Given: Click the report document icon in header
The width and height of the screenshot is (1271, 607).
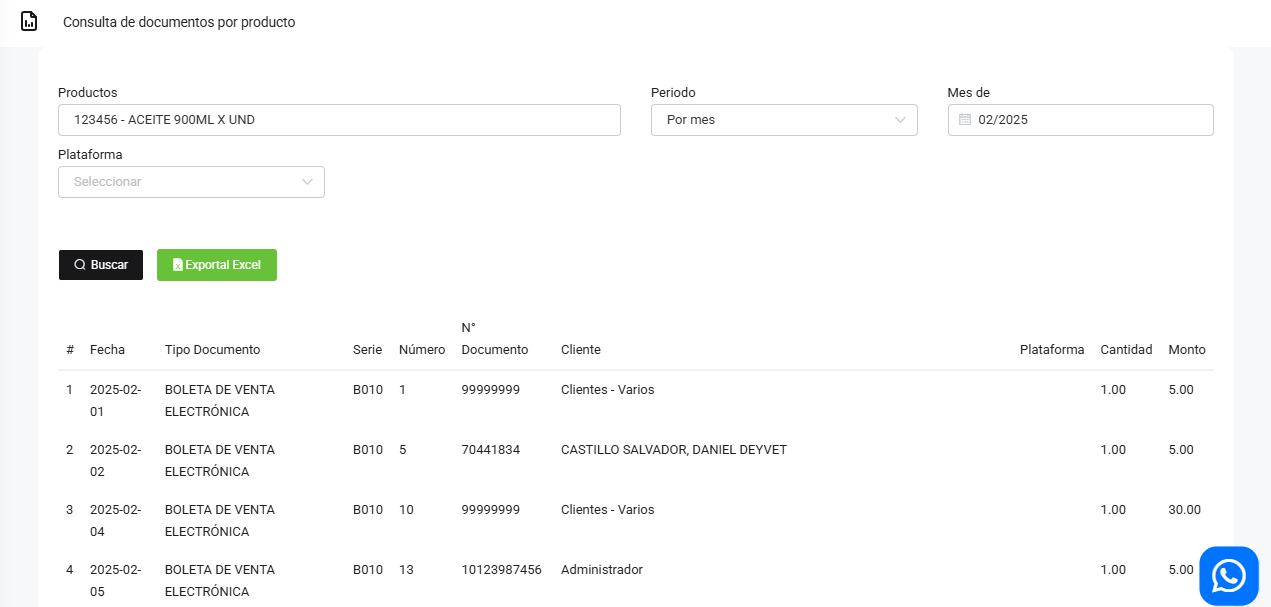Looking at the screenshot, I should click(29, 21).
